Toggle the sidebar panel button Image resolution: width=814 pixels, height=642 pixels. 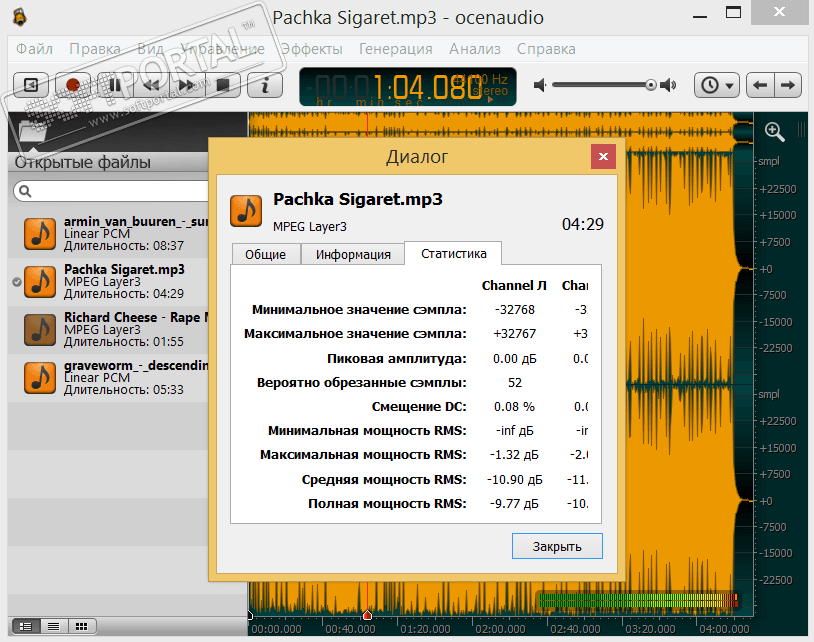coord(31,85)
